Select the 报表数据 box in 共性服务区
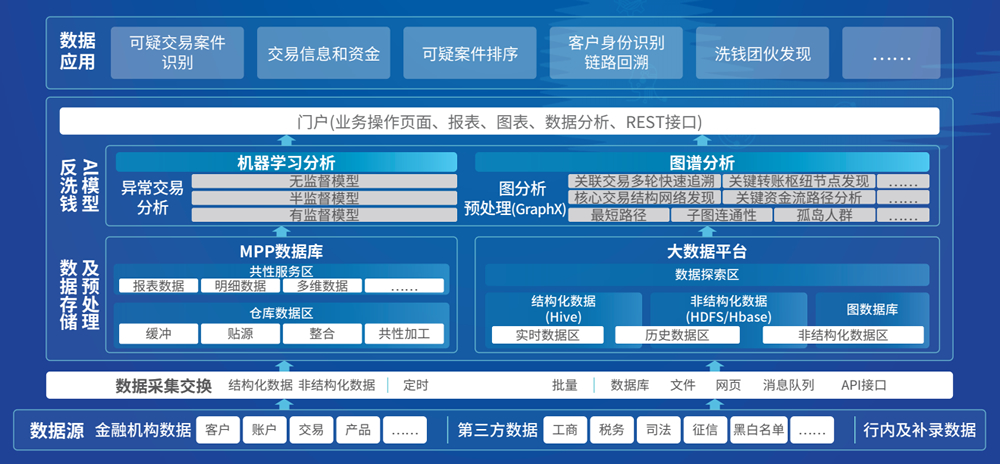The image size is (1000, 464). 158,286
